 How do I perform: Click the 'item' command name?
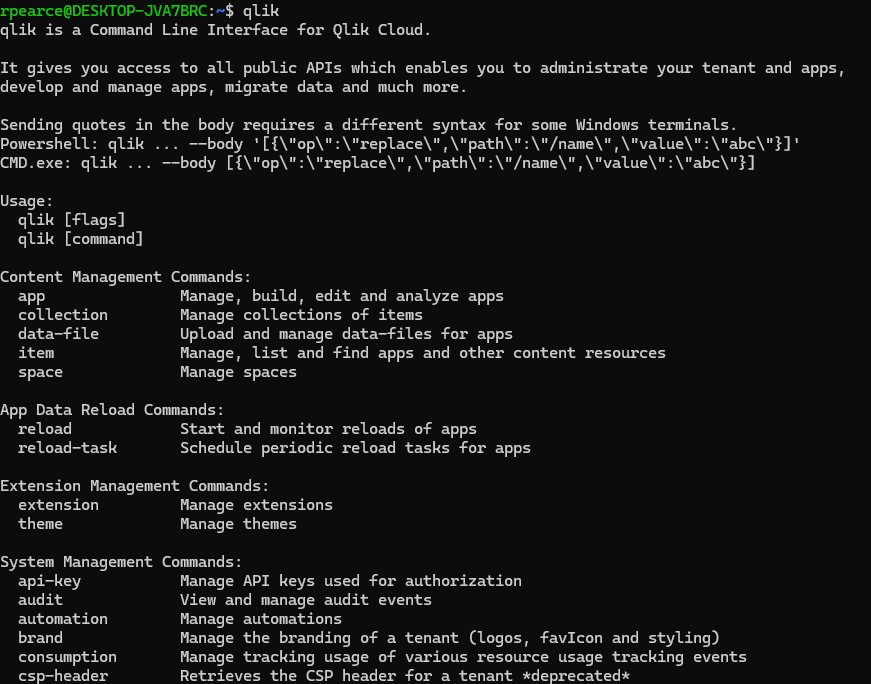[x=36, y=353]
